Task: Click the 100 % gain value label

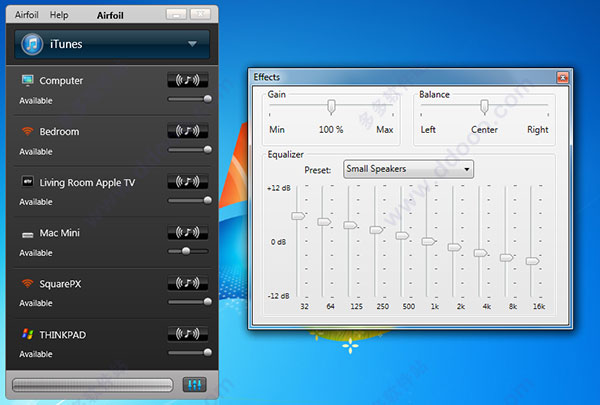Action: pos(331,130)
